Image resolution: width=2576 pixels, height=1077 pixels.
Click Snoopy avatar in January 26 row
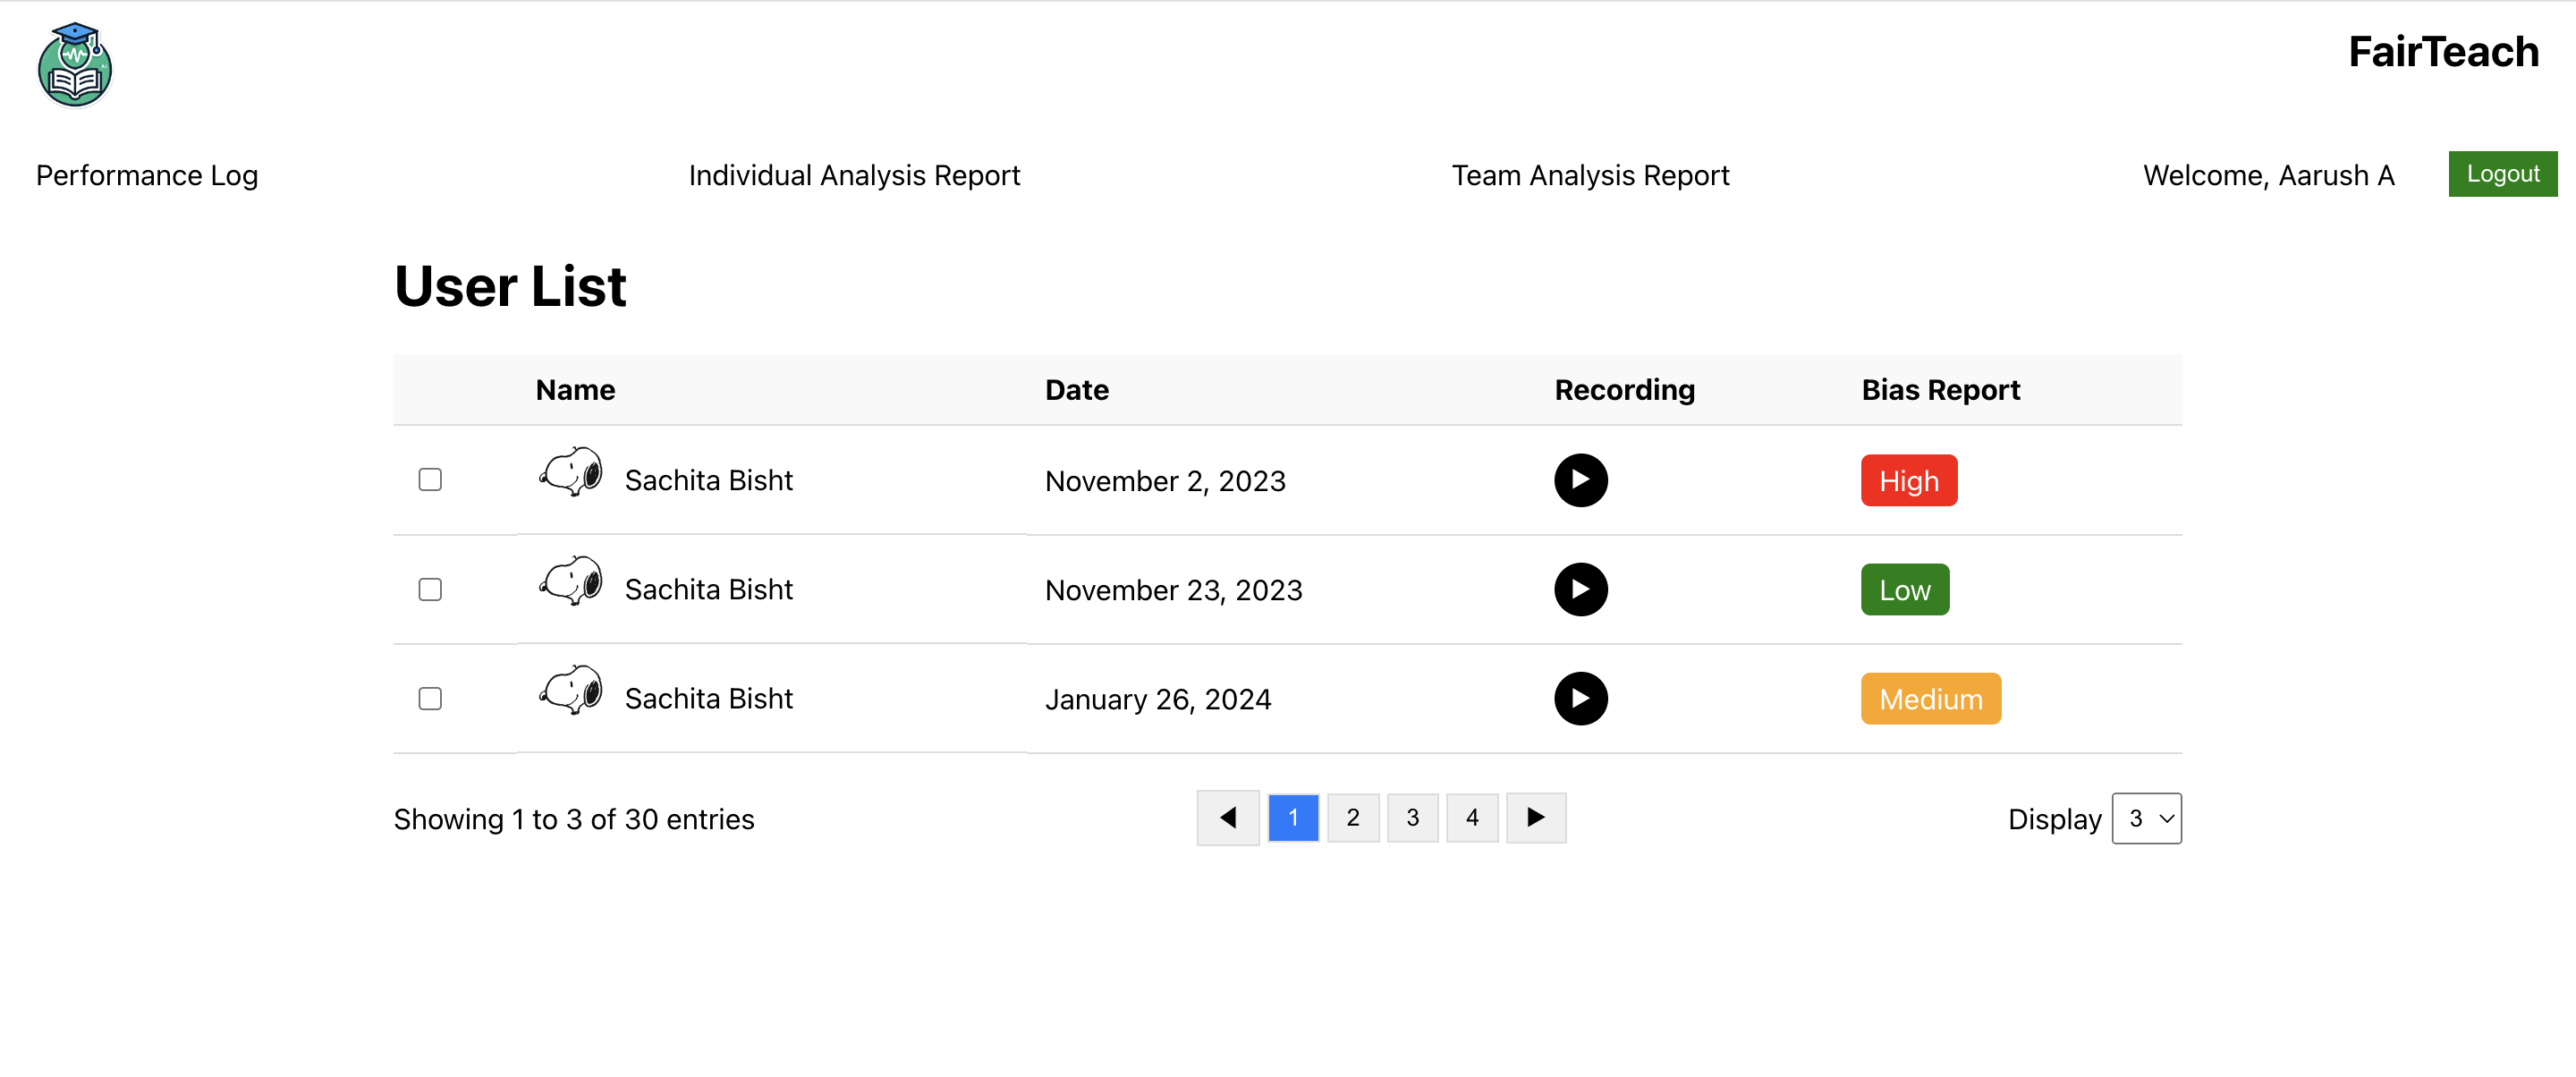pos(571,691)
